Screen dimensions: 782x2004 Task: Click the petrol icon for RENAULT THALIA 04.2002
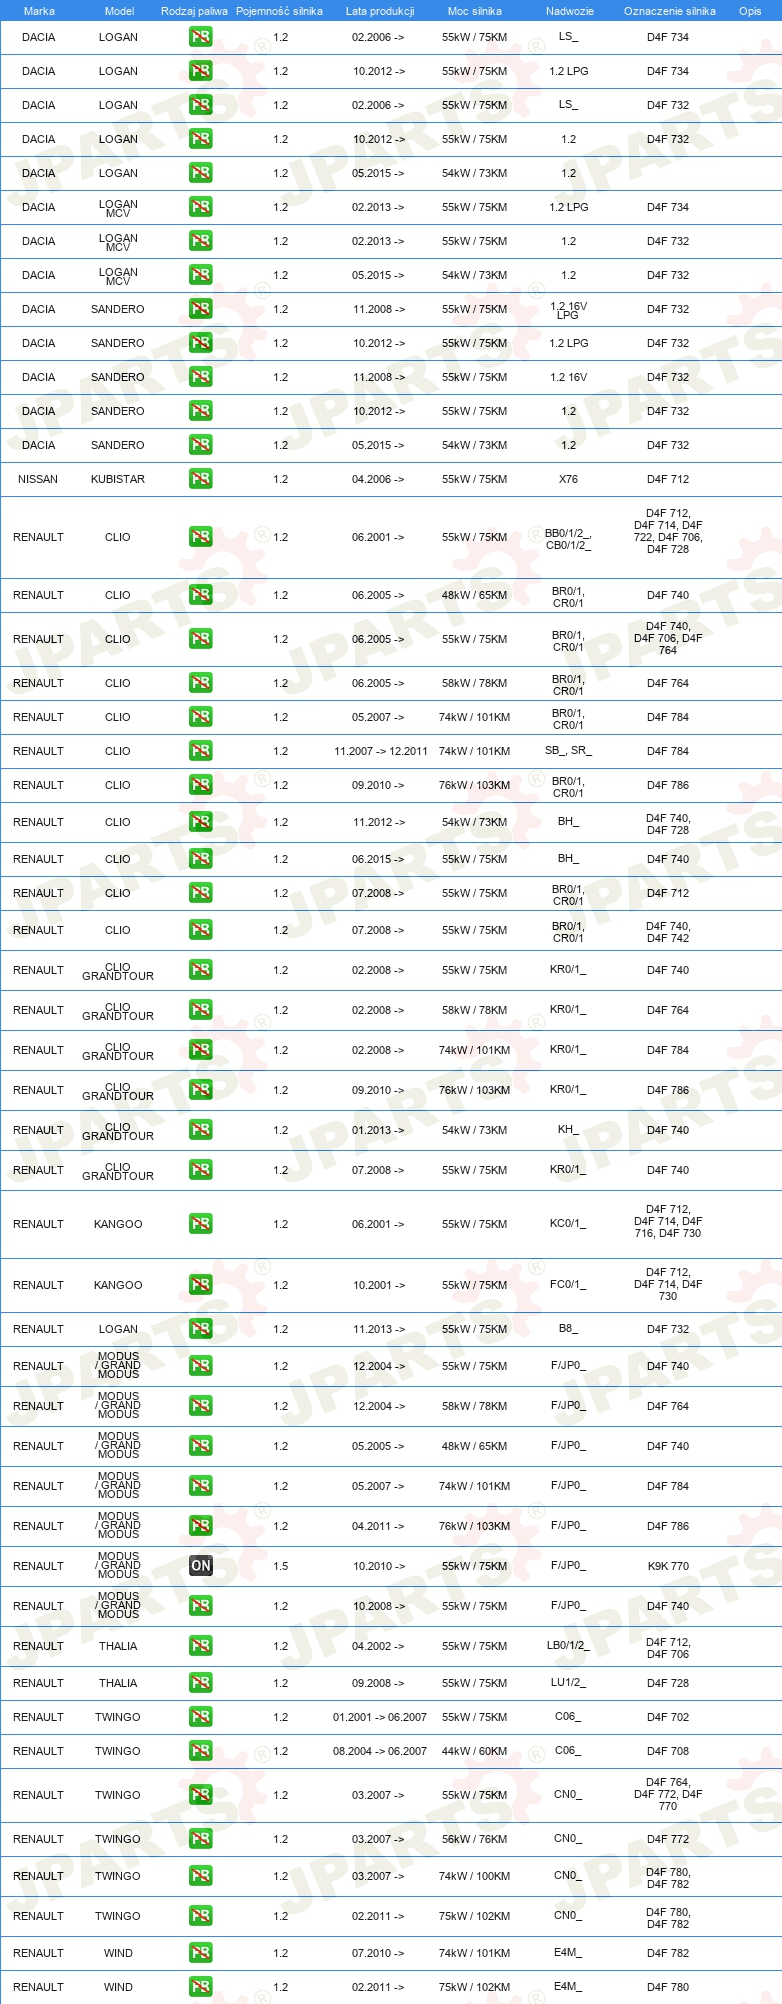[201, 1646]
